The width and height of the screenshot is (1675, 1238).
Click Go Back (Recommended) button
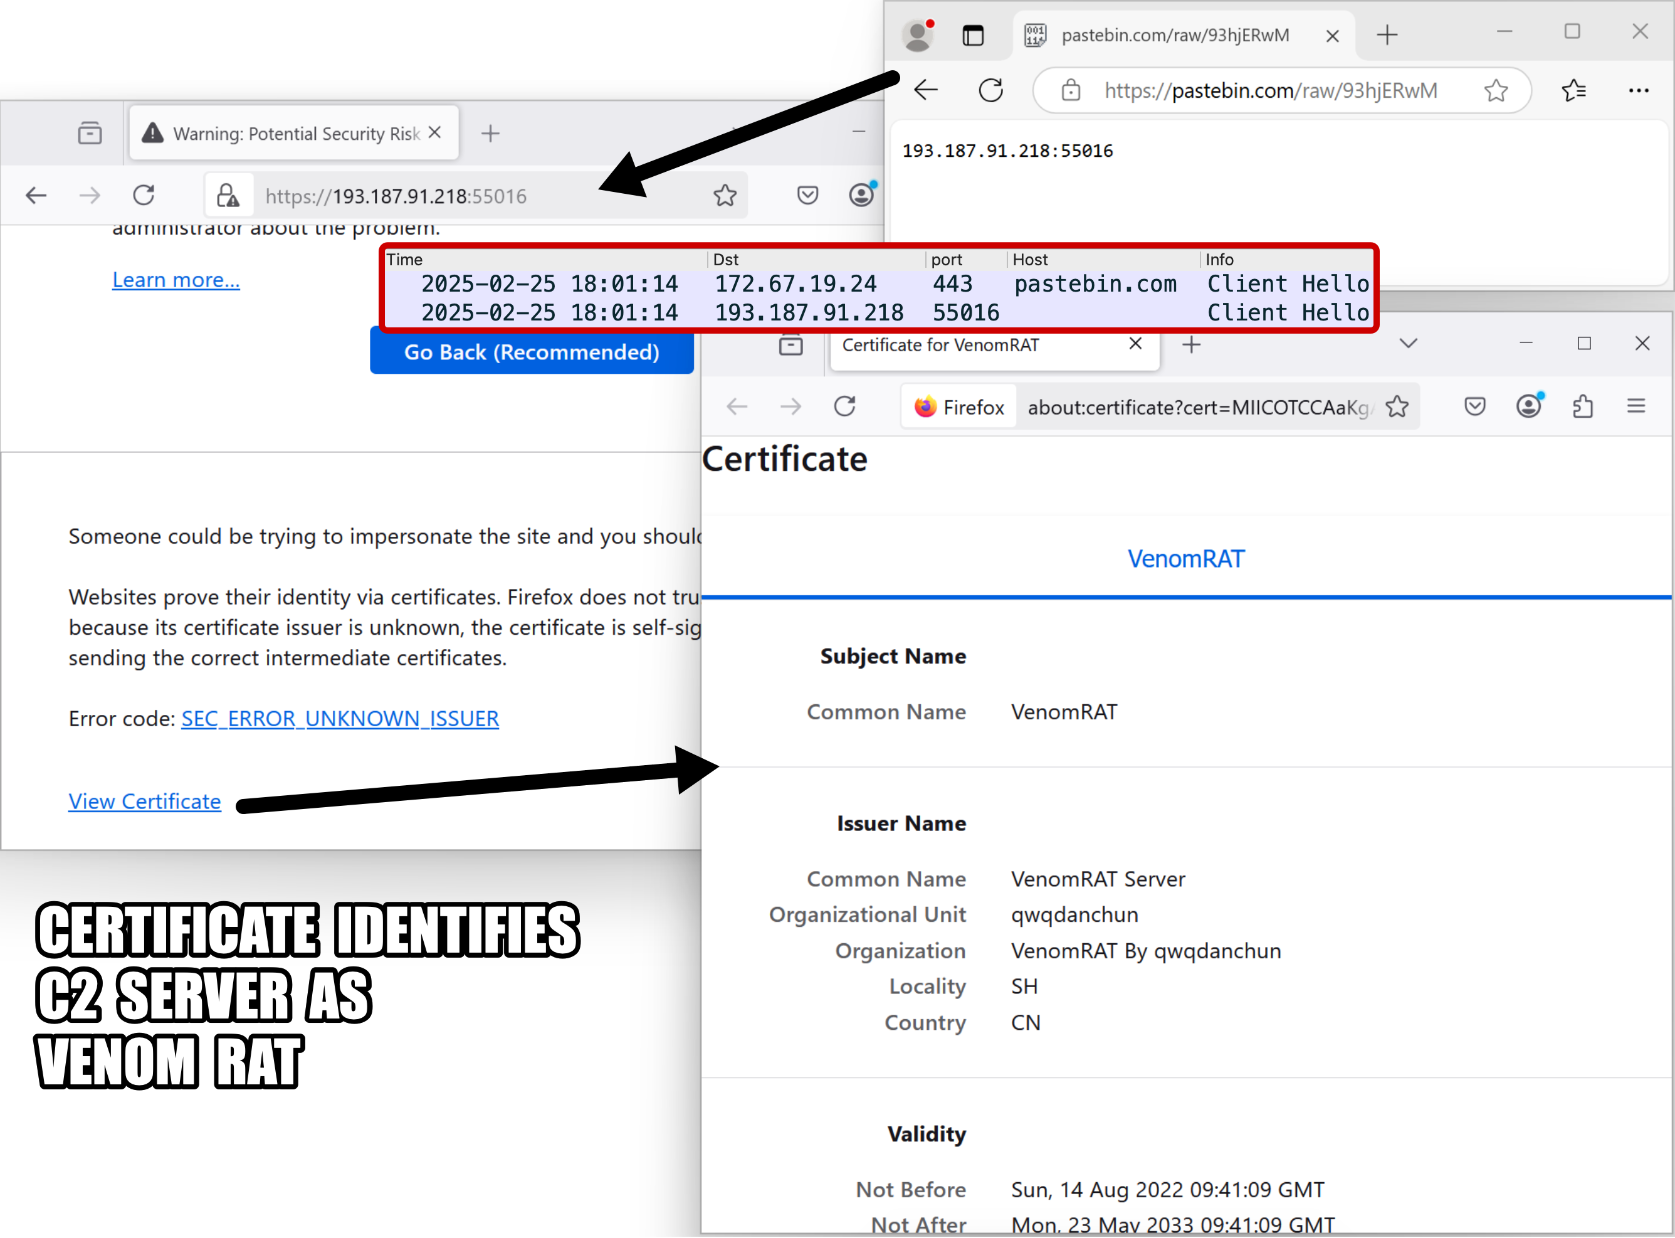point(531,352)
